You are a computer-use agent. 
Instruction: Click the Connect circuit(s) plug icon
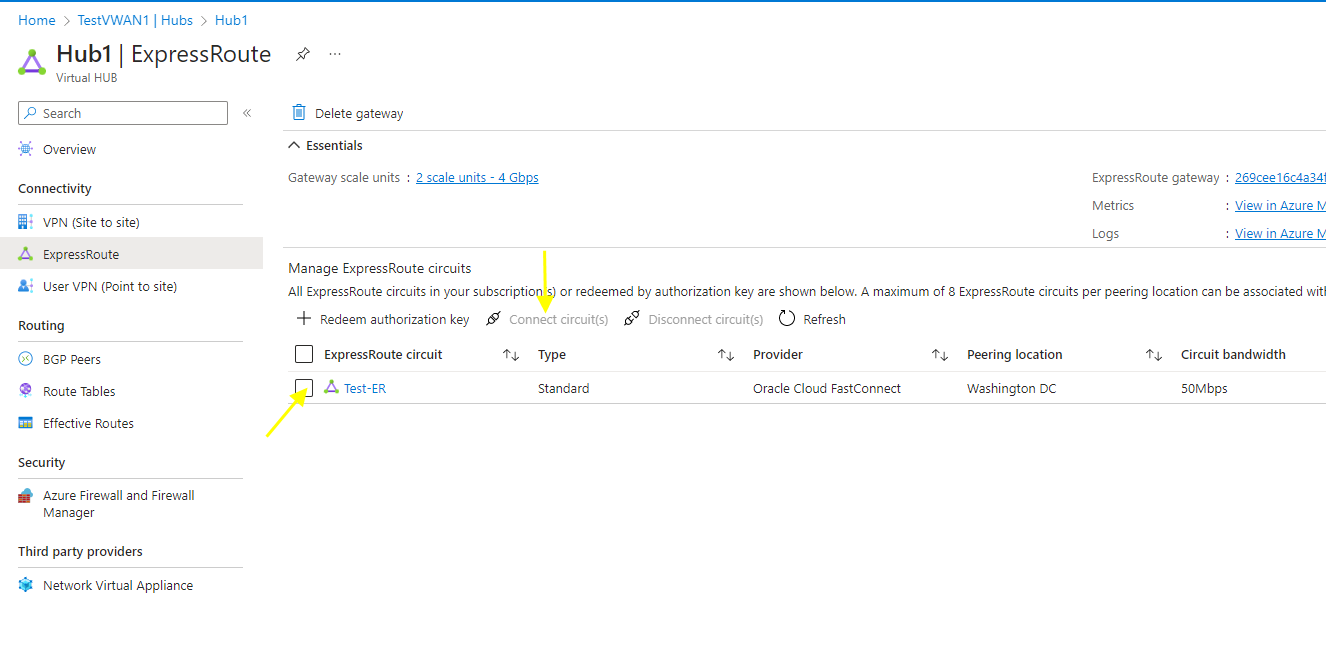pos(493,319)
